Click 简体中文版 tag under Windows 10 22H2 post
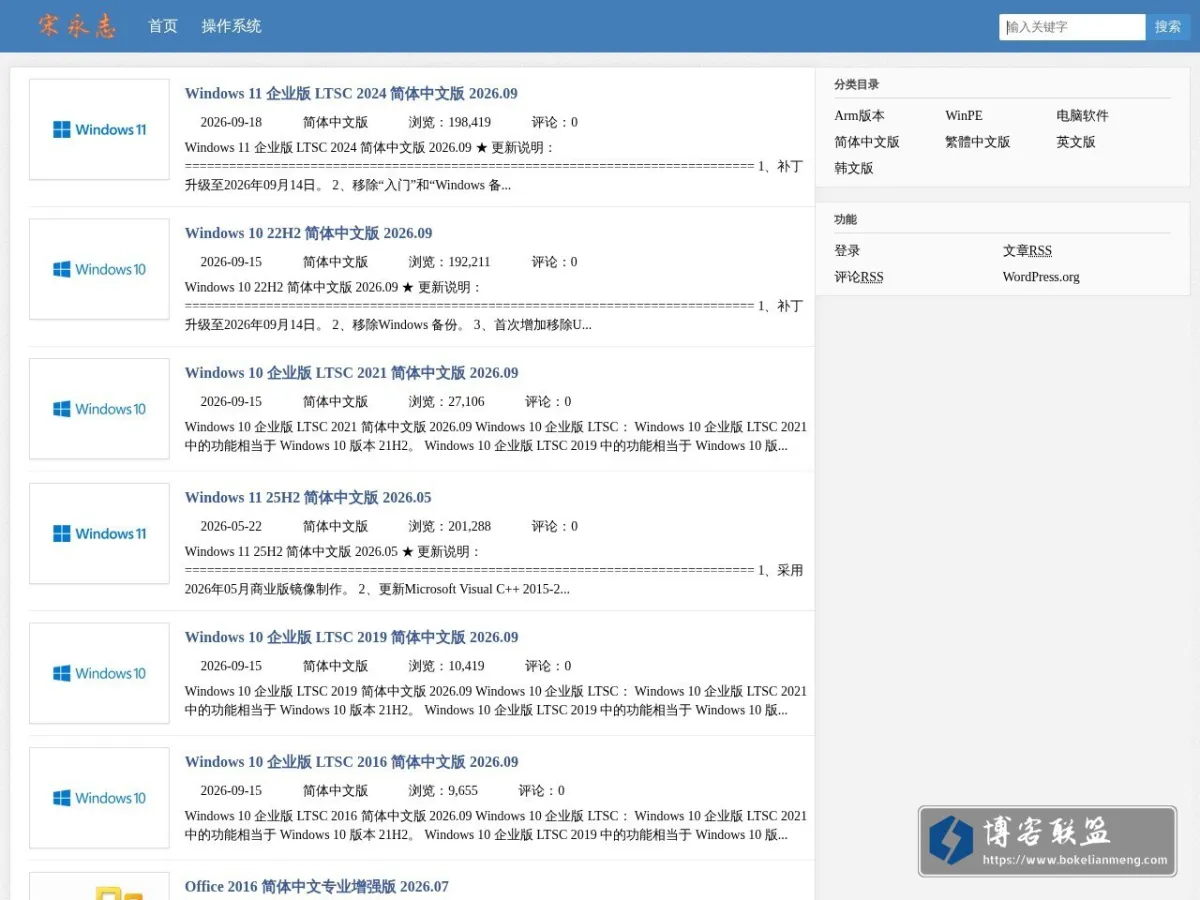1200x900 pixels. [x=336, y=262]
